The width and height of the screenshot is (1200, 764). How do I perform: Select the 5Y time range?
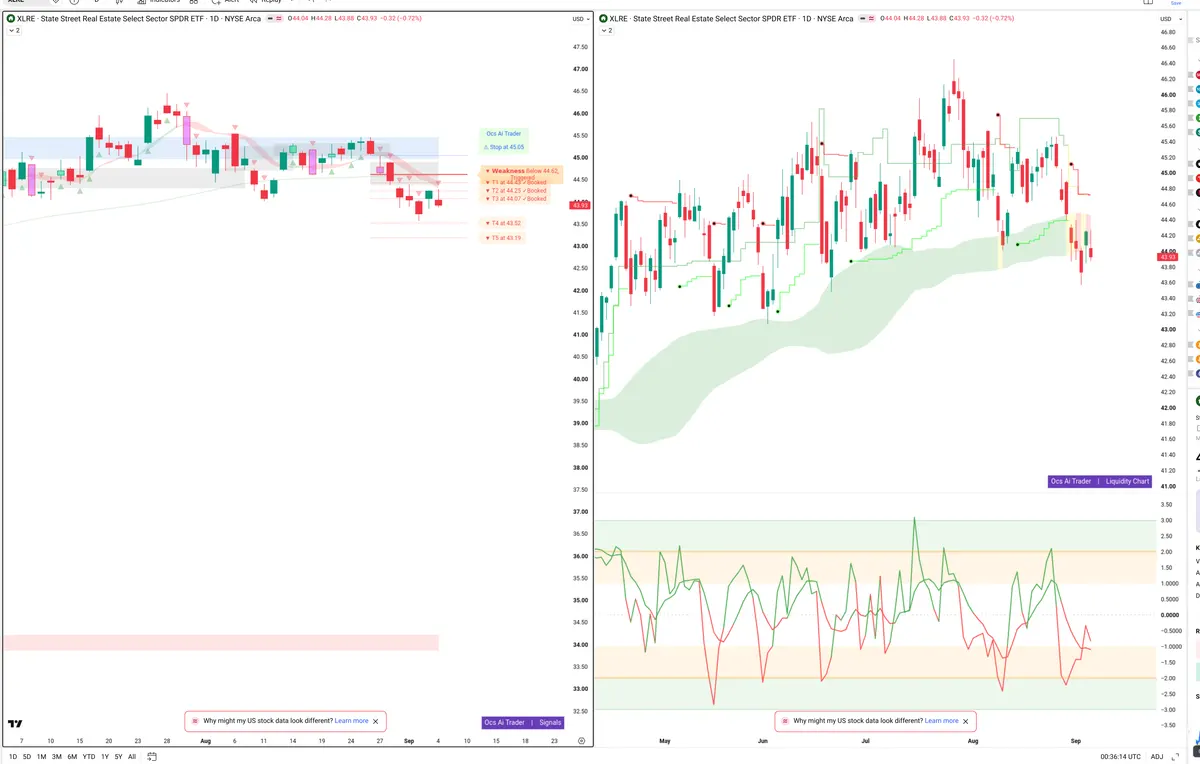pyautogui.click(x=118, y=757)
